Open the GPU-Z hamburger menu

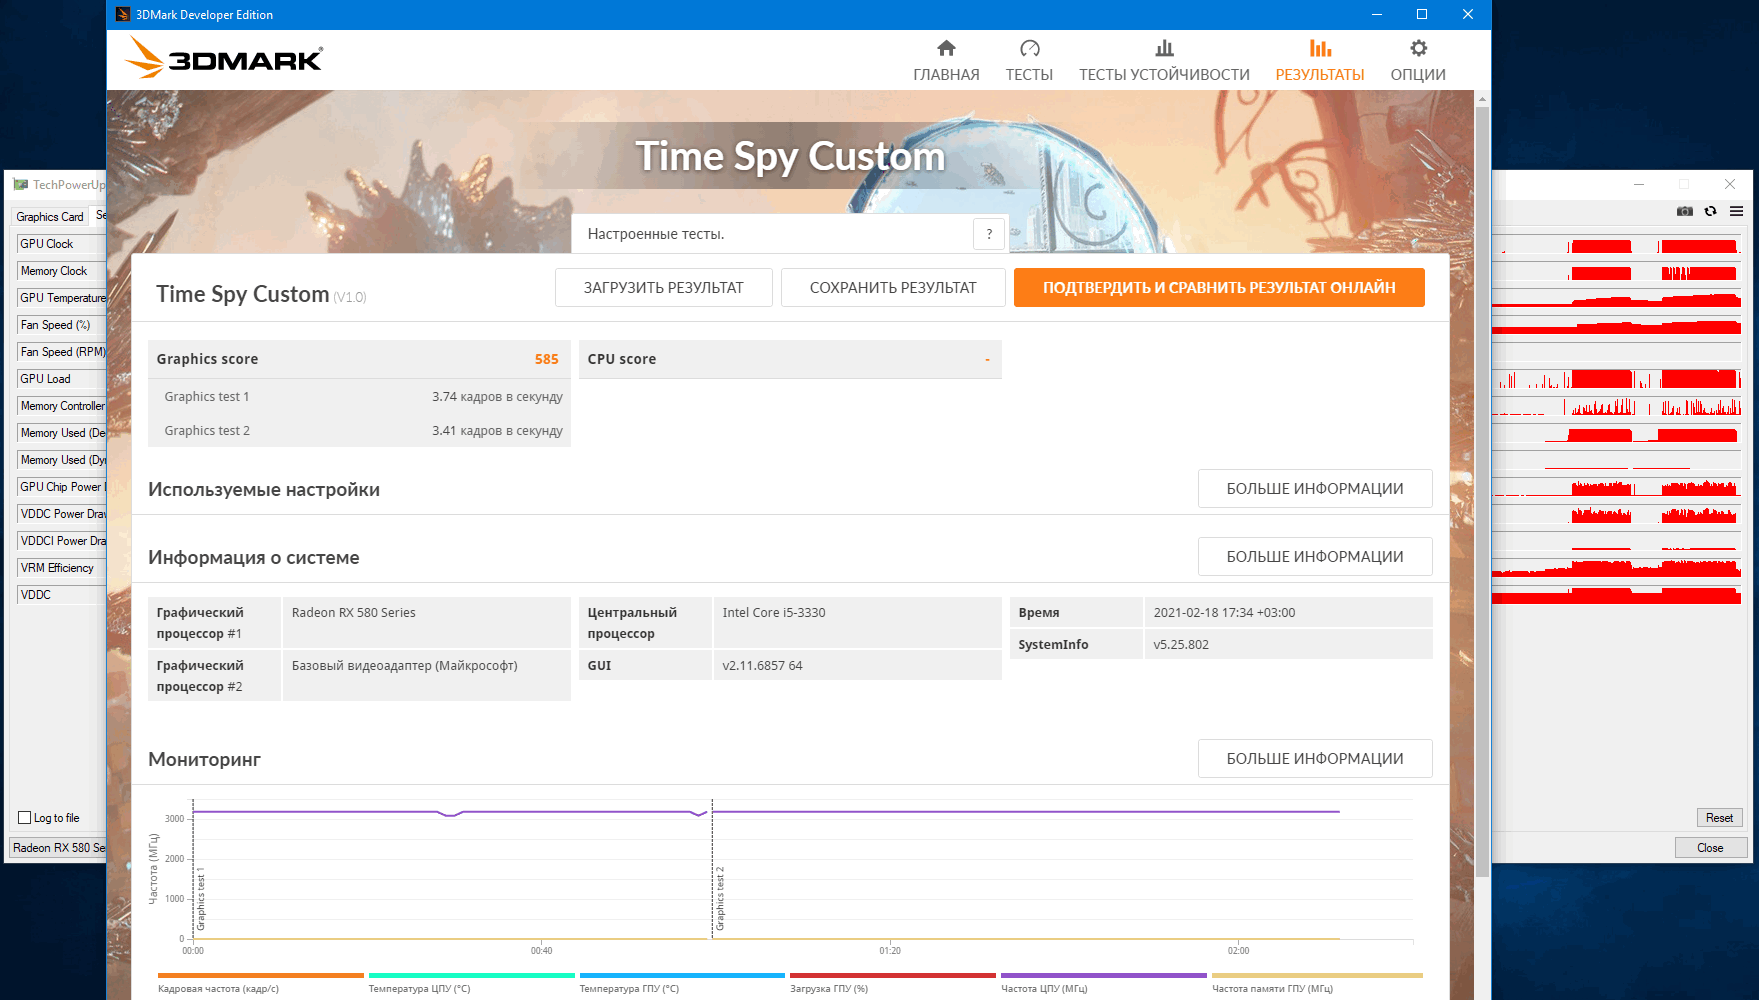pos(1736,211)
